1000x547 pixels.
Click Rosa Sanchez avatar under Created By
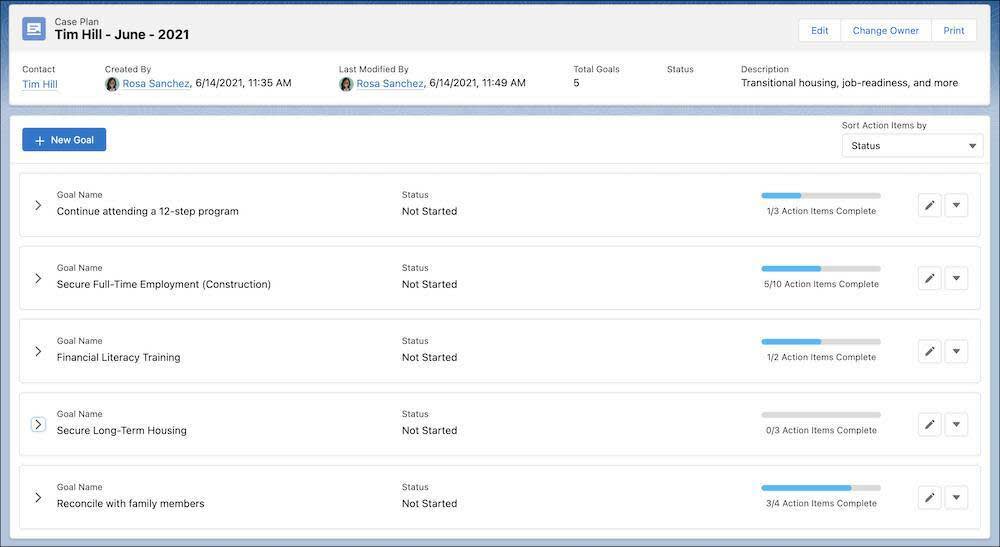[x=112, y=84]
